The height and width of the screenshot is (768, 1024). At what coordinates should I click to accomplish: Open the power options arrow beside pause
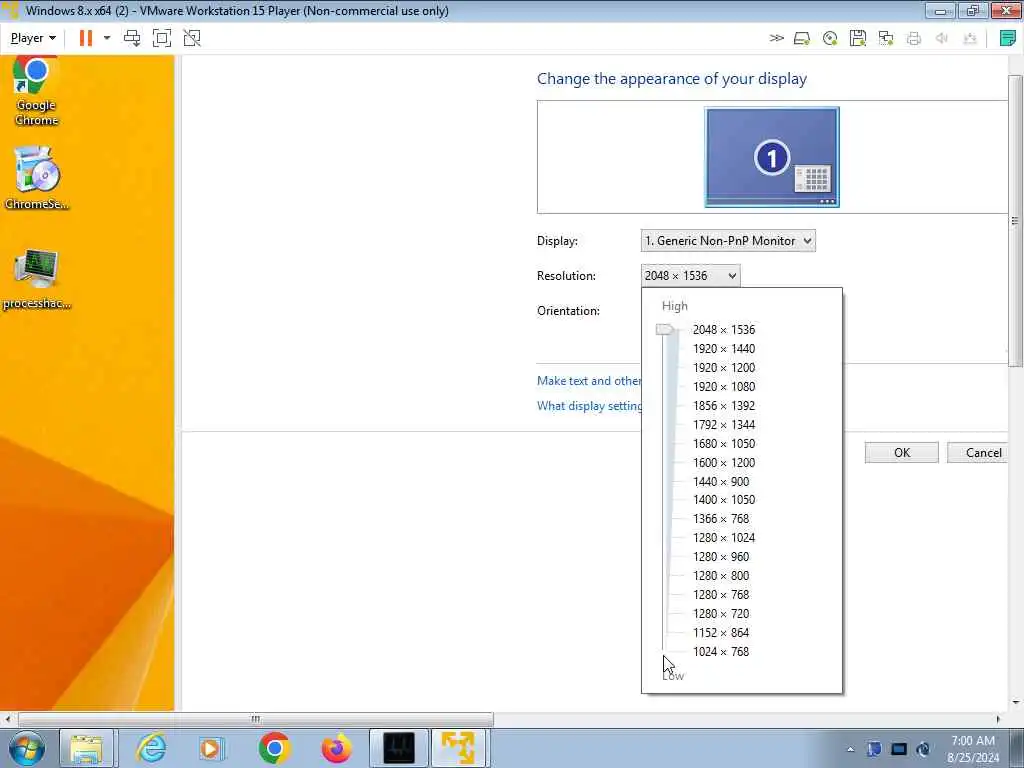(107, 38)
